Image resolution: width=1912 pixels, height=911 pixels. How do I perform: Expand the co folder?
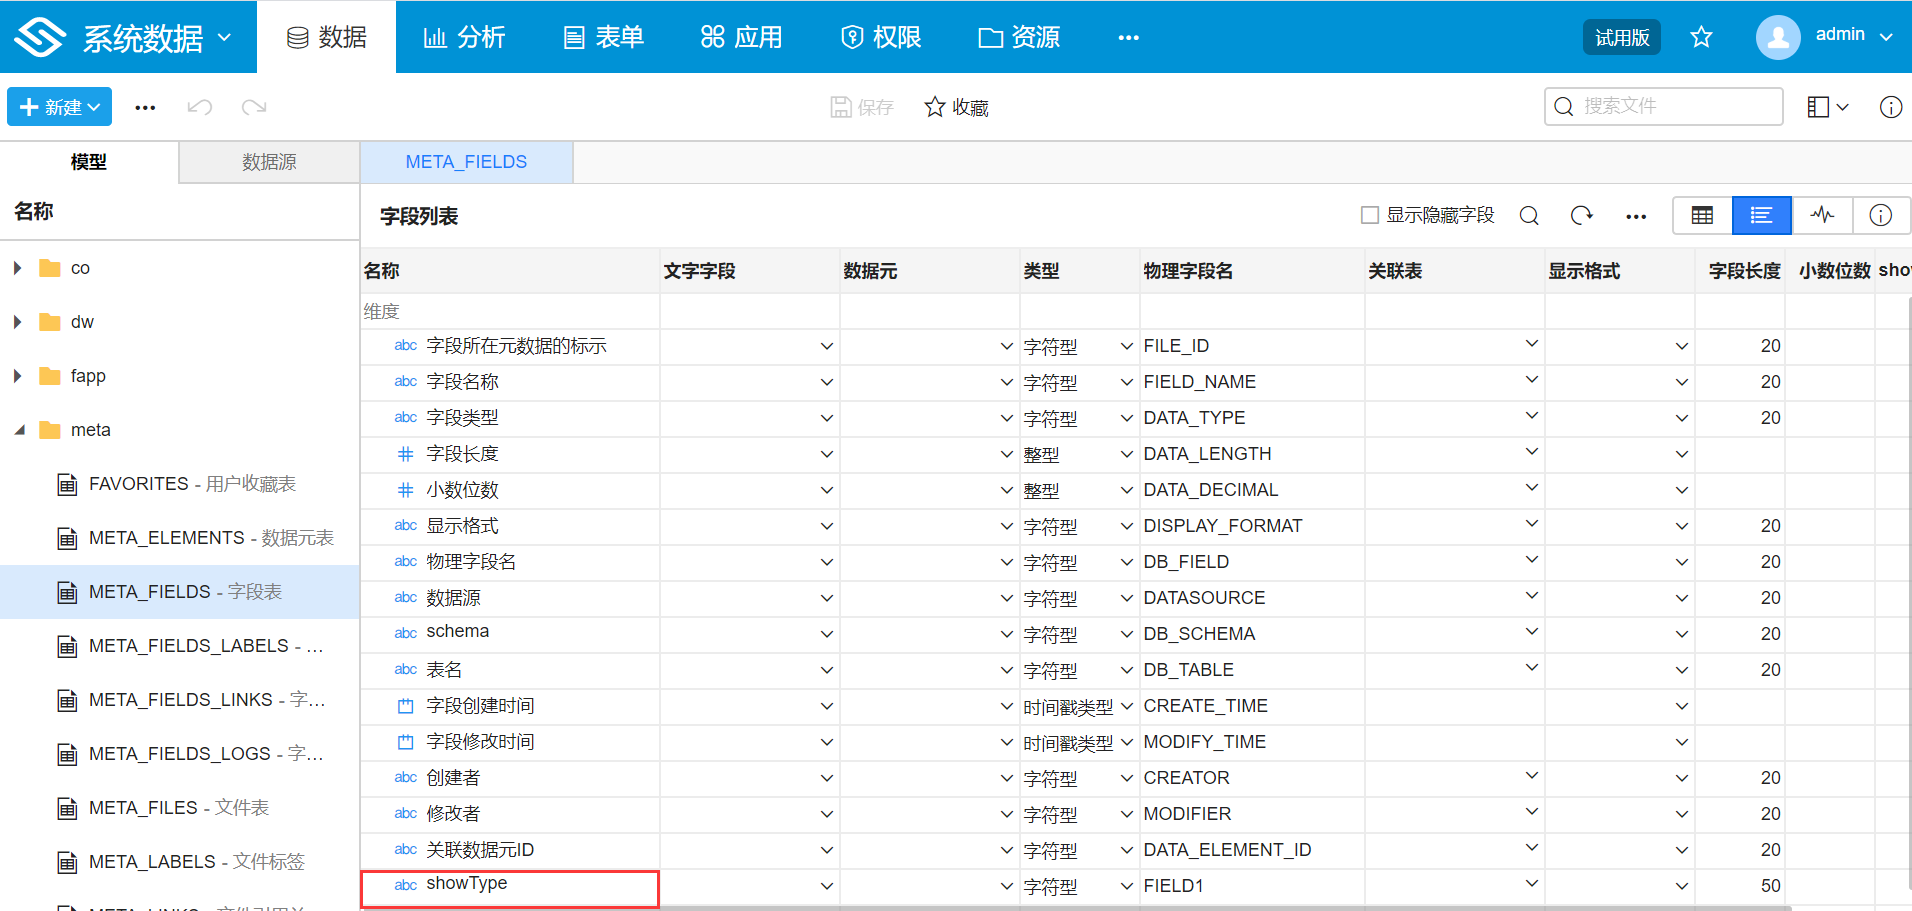[x=18, y=268]
